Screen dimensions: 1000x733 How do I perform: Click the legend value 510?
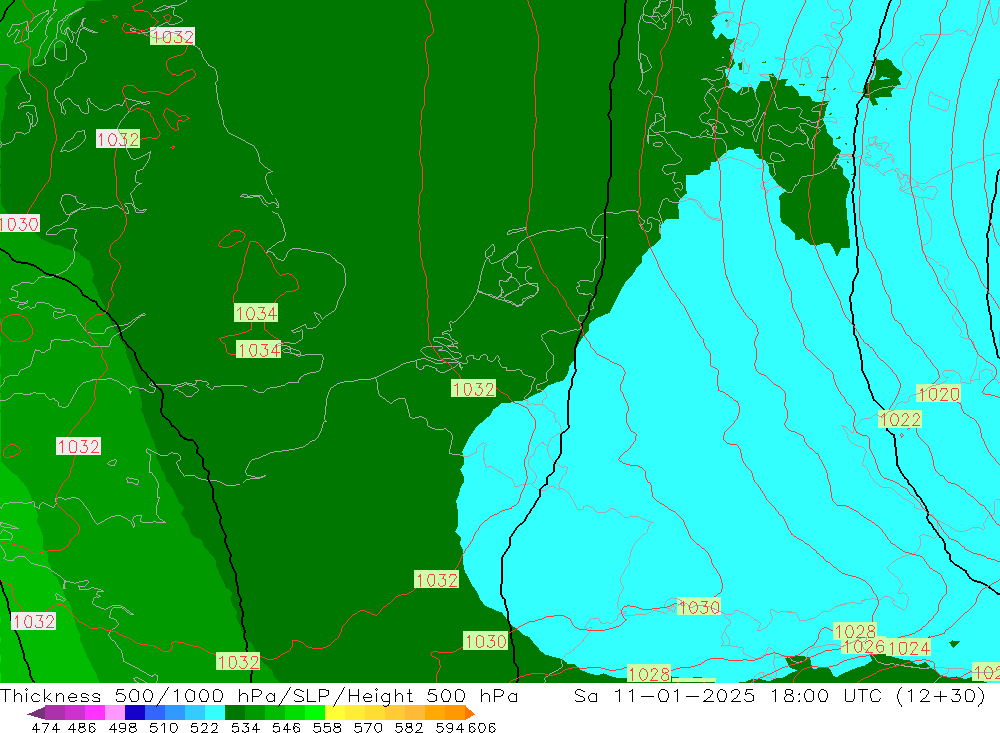164,727
